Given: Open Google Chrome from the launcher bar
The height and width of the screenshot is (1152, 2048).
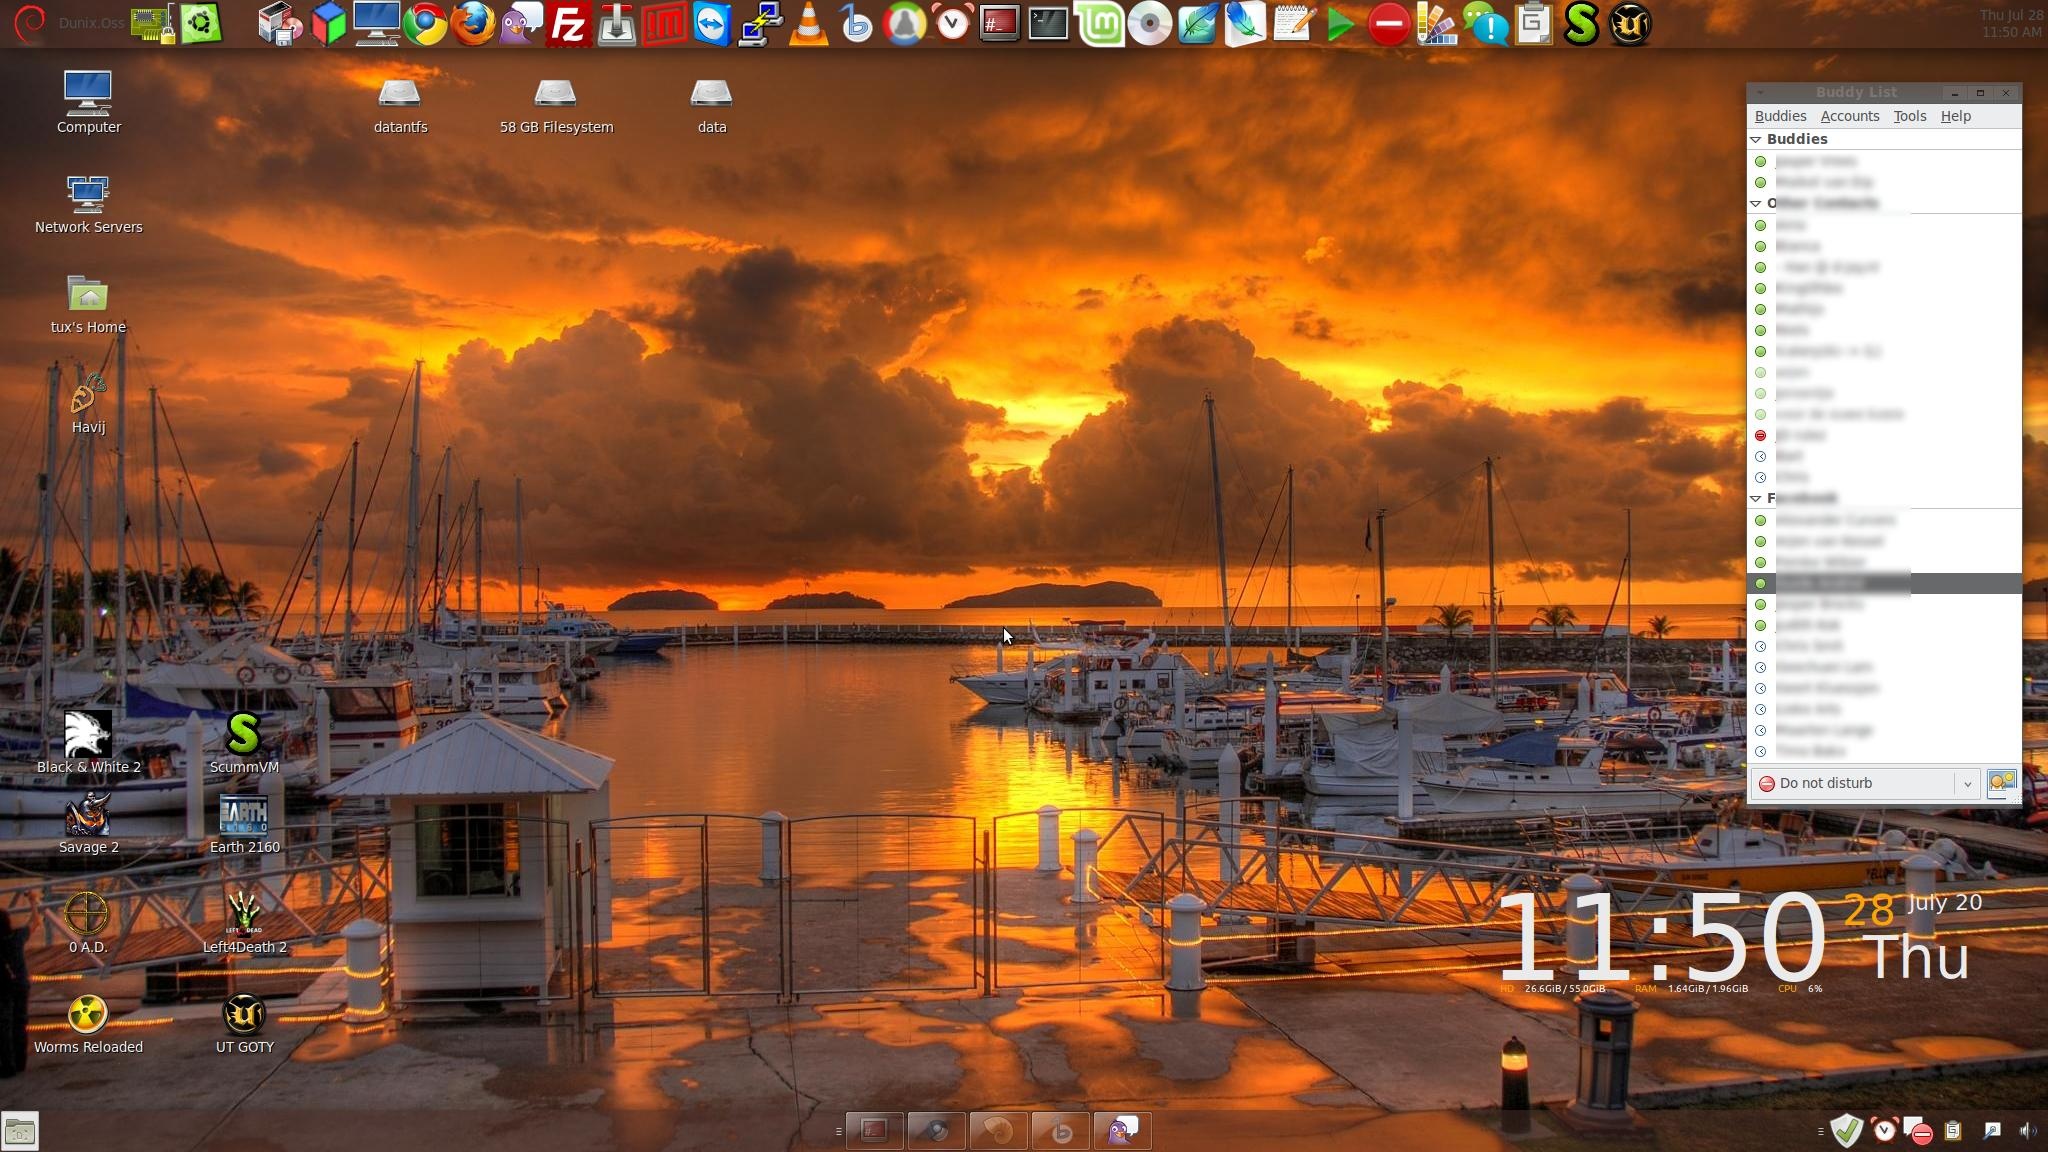Looking at the screenshot, I should [424, 24].
